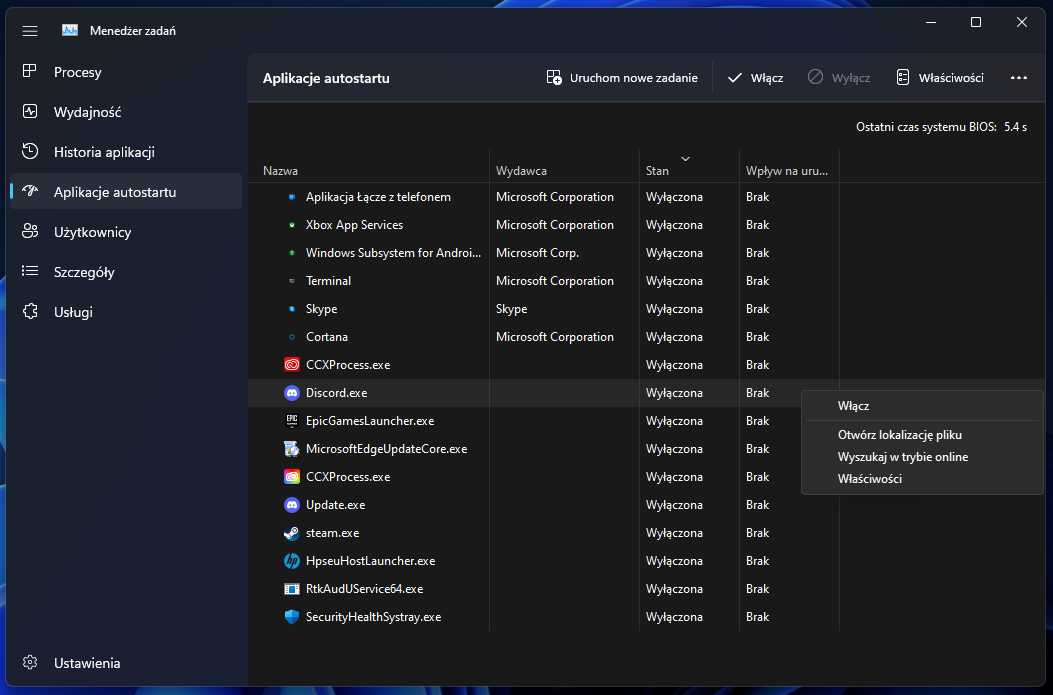Screen dimensions: 1053x695
Task: Click the Włącz toolbar button
Action: click(x=756, y=78)
